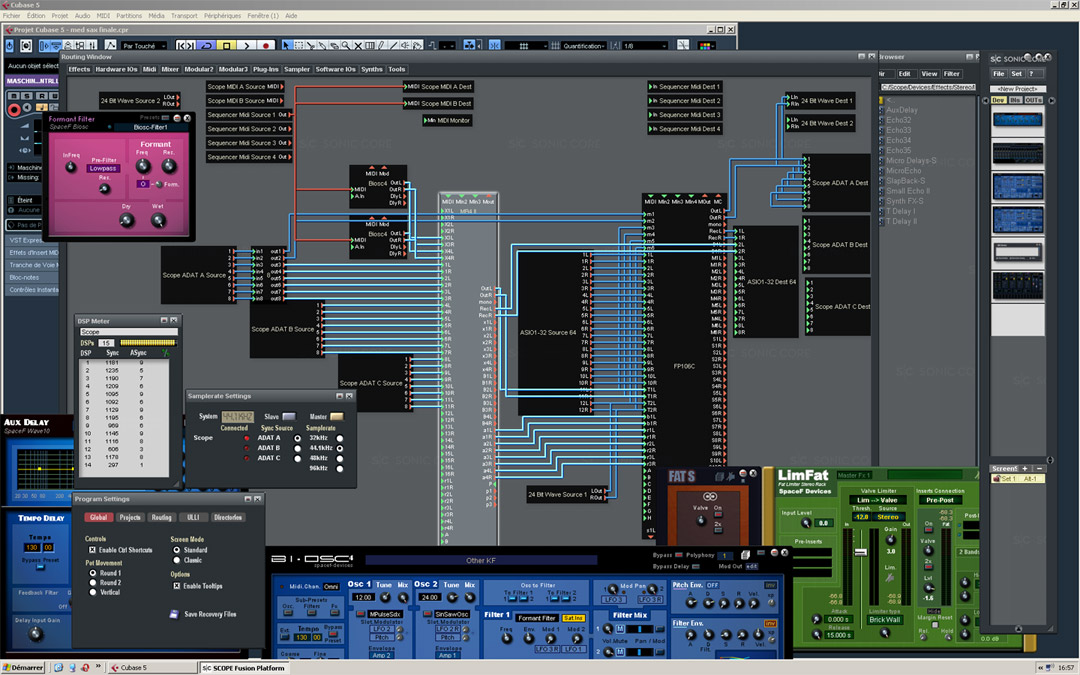Viewport: 1080px width, 675px height.
Task: Select the Draw pencil tool
Action: point(382,46)
